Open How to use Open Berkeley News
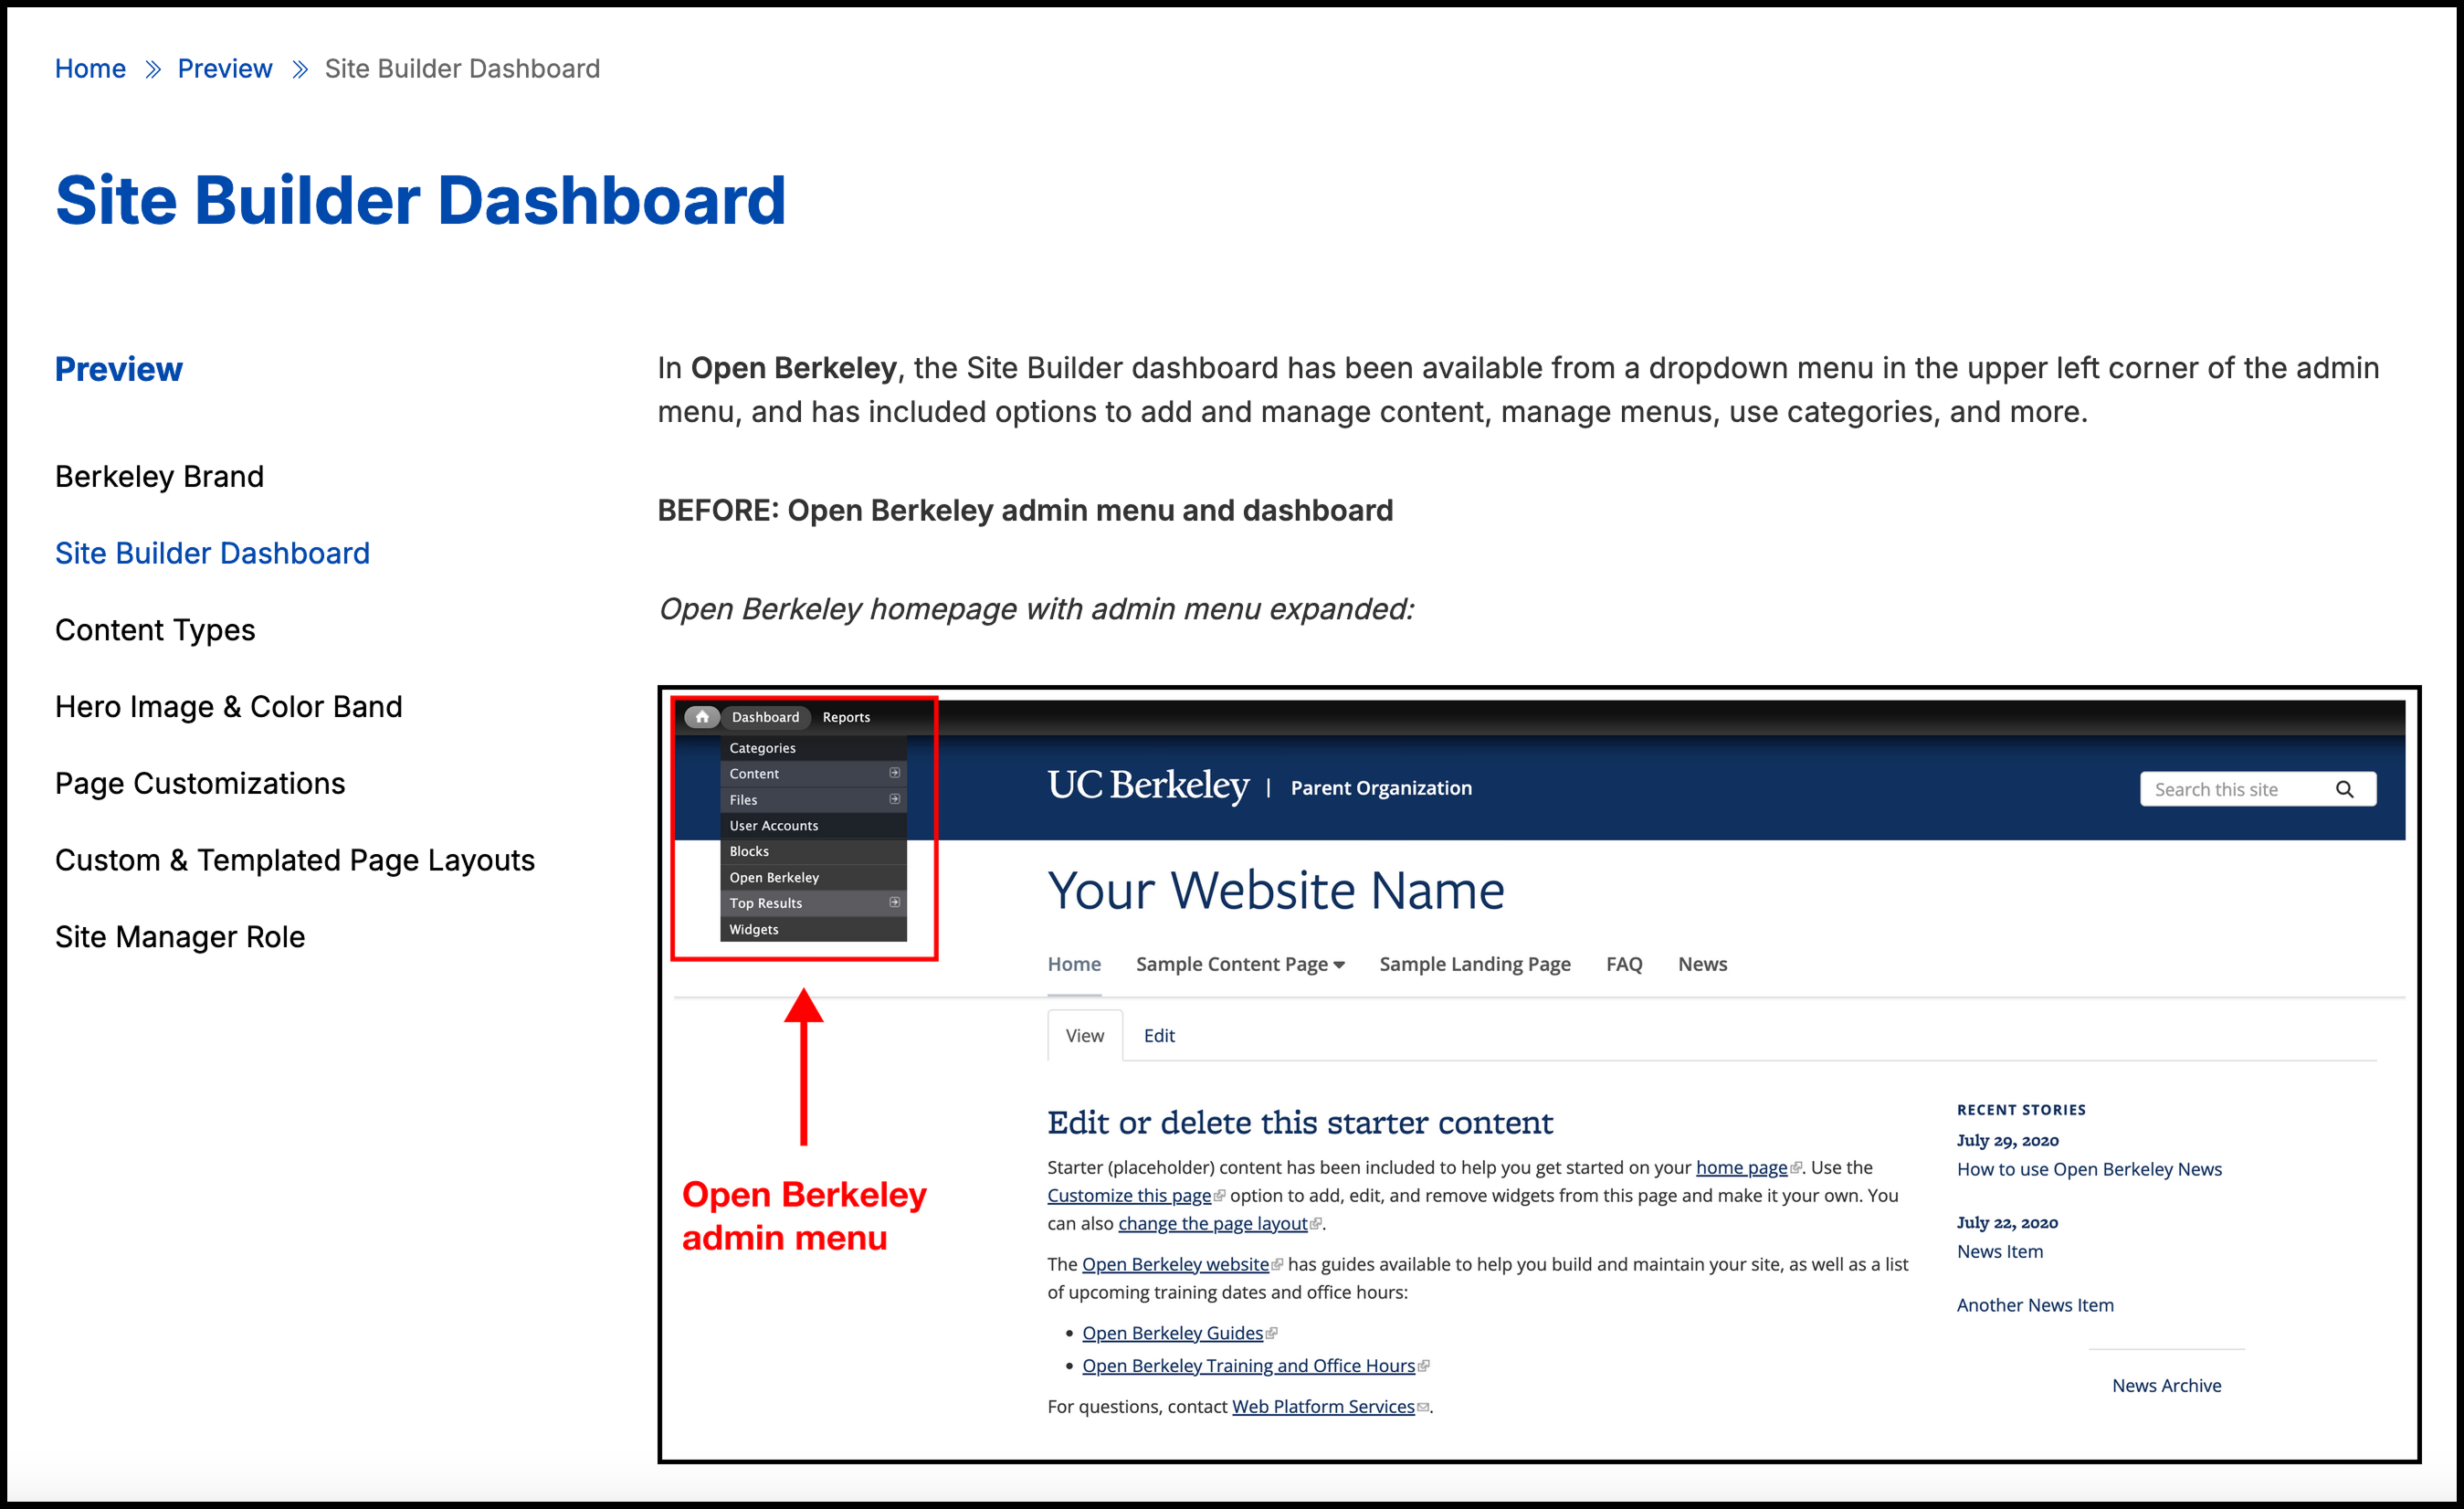Image resolution: width=2464 pixels, height=1509 pixels. (2089, 1169)
